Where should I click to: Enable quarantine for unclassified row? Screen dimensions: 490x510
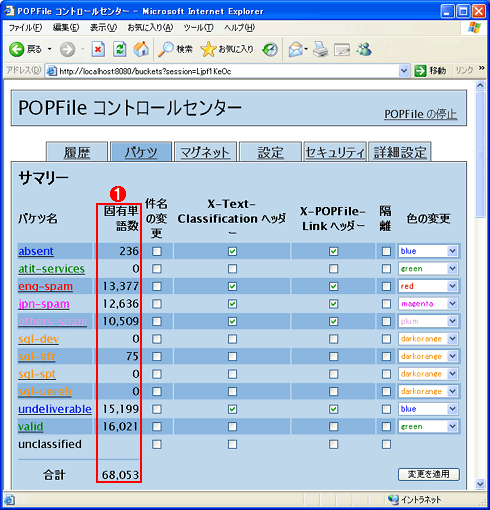click(386, 444)
